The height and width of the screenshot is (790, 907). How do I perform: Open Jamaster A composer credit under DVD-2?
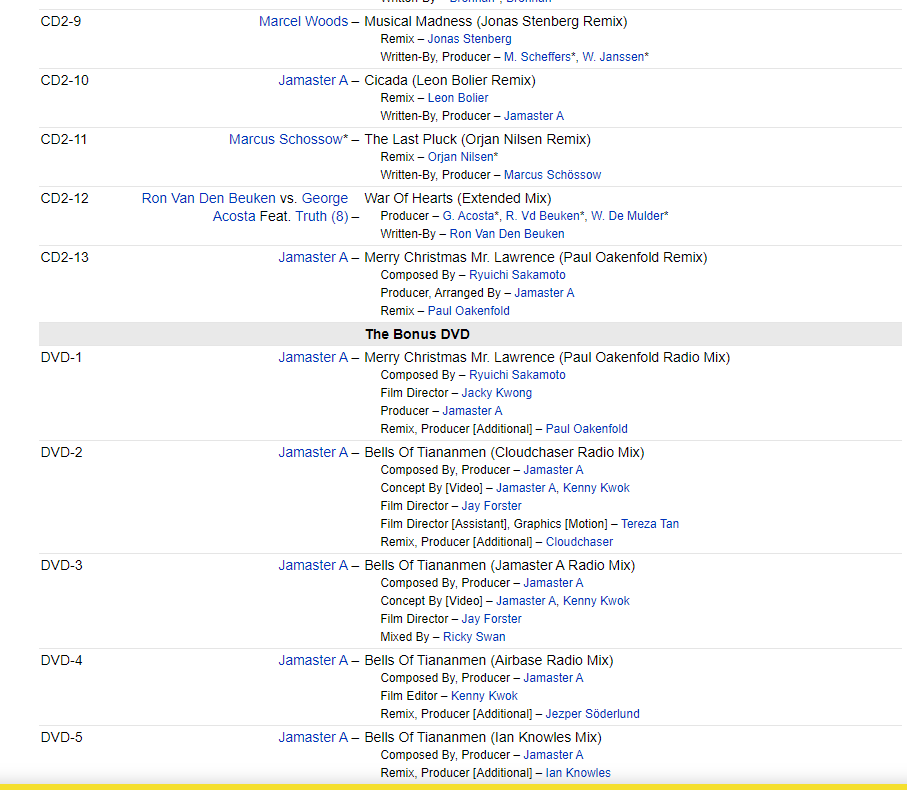pyautogui.click(x=553, y=470)
